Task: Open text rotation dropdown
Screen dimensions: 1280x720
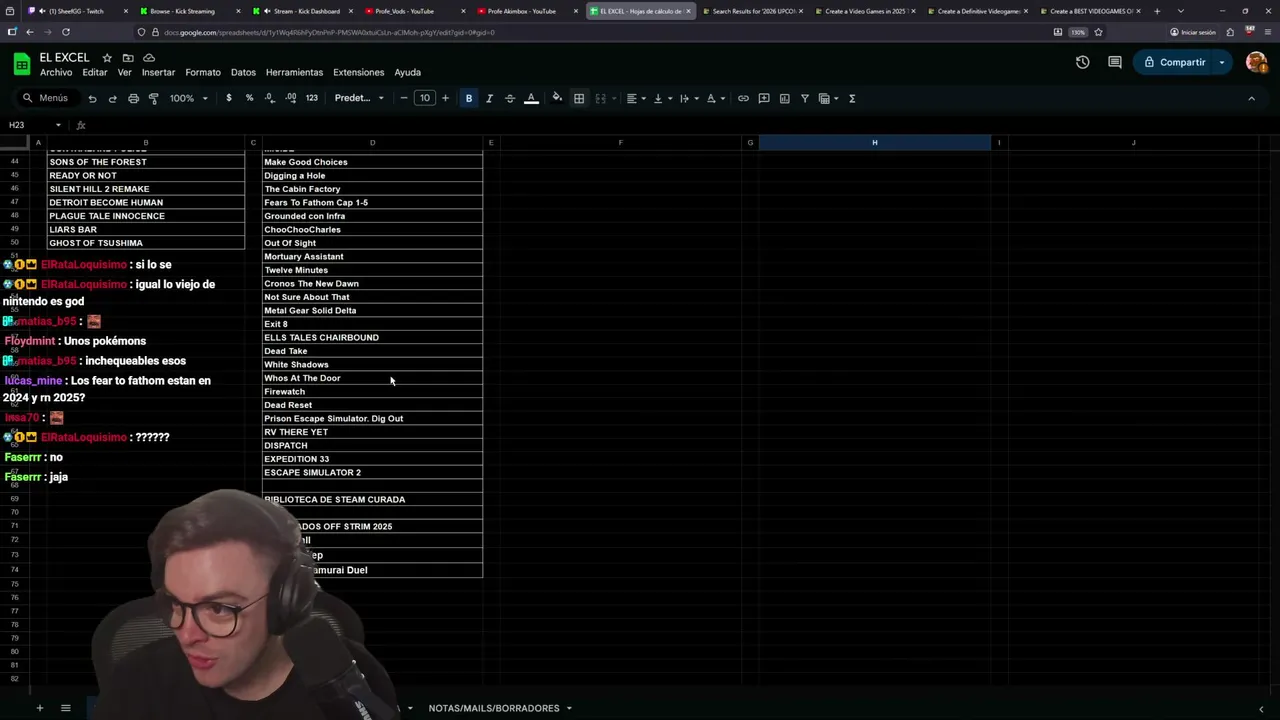Action: tap(716, 98)
